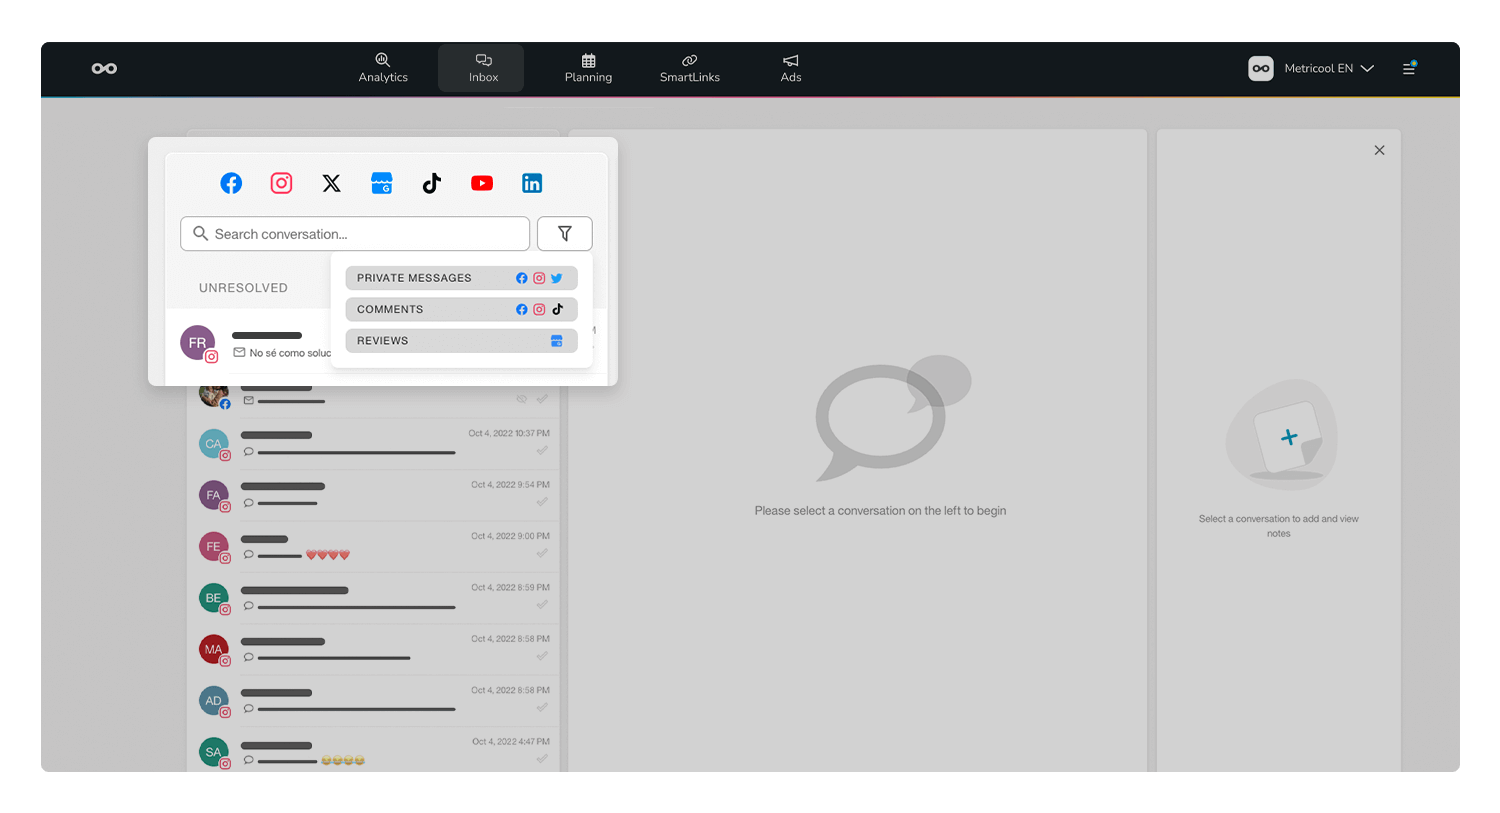The width and height of the screenshot is (1500, 813).
Task: Open the Ads tab
Action: coord(791,68)
